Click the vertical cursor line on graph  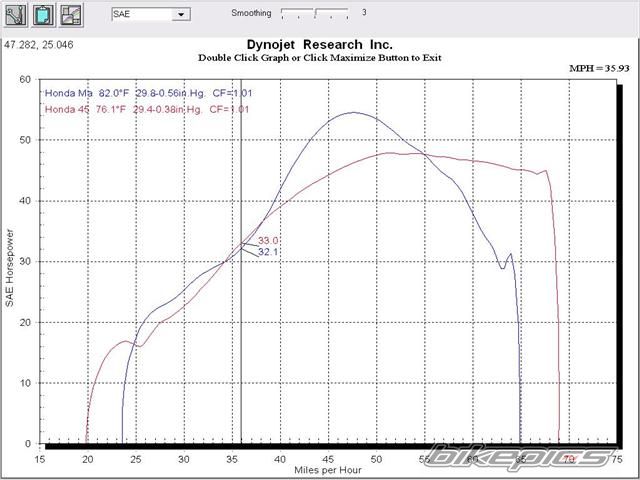tap(241, 261)
